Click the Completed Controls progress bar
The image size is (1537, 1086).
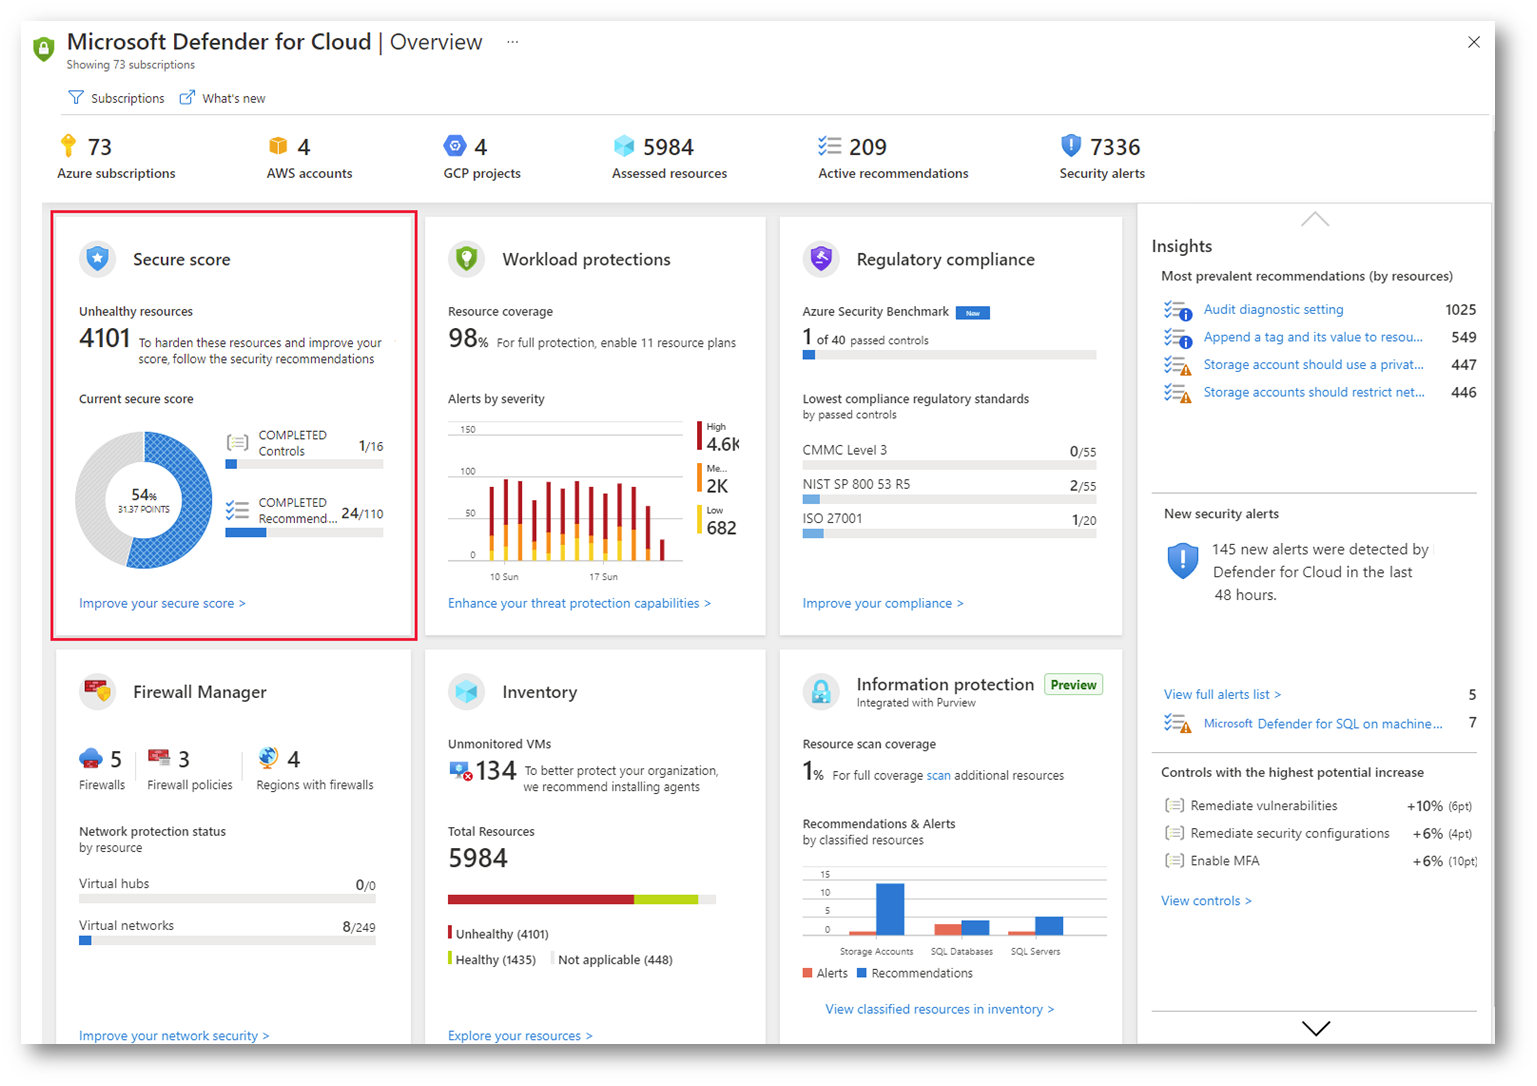304,464
